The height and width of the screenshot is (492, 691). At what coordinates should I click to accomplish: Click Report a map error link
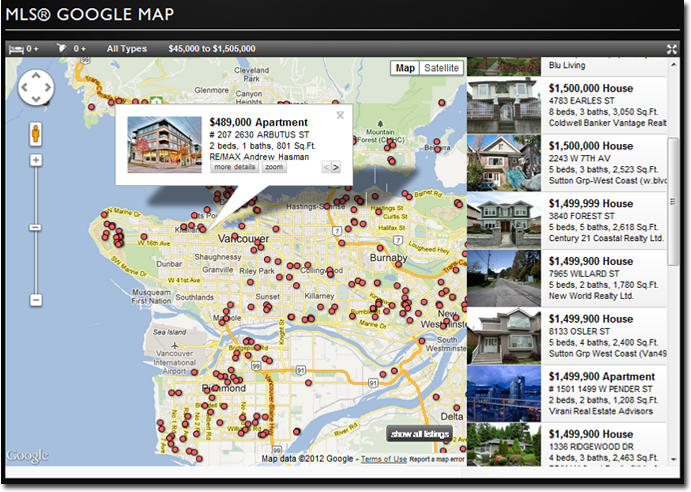(x=437, y=459)
